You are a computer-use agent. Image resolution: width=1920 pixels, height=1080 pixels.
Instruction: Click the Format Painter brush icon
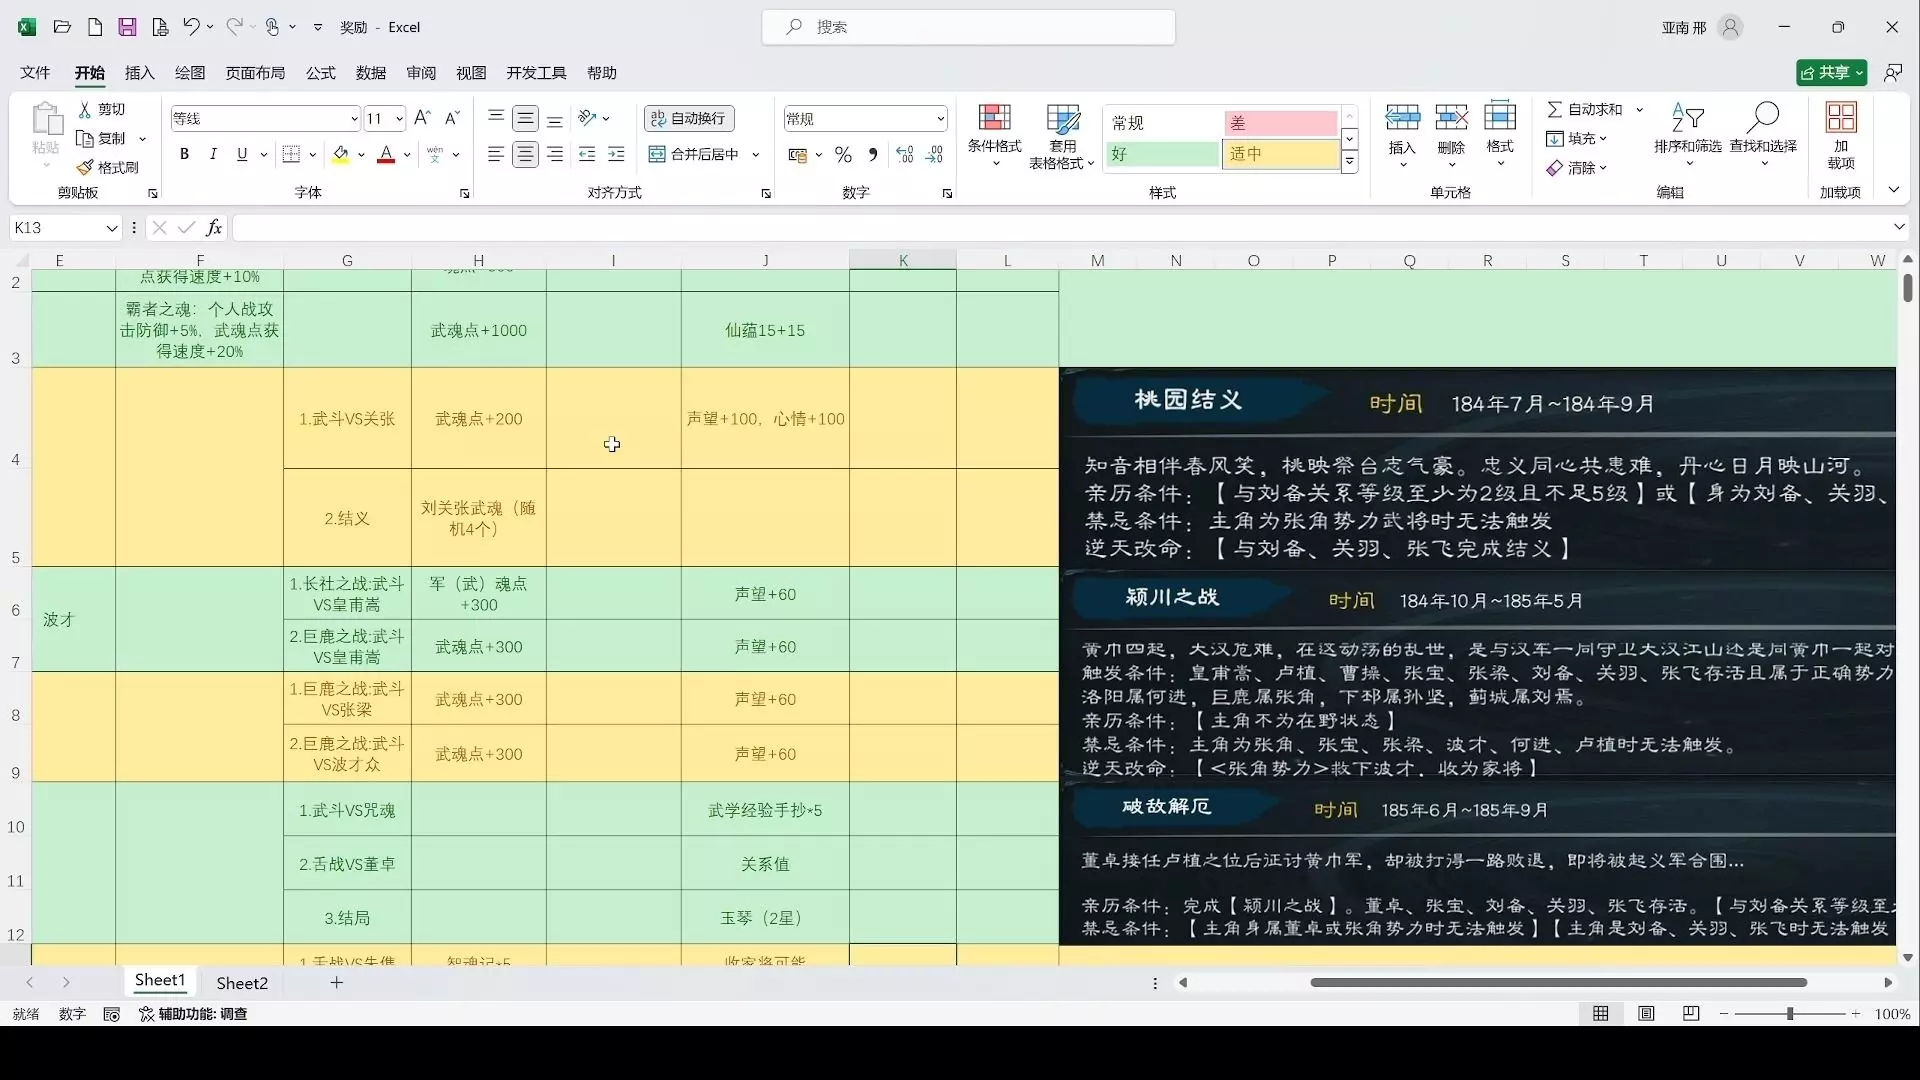[86, 167]
